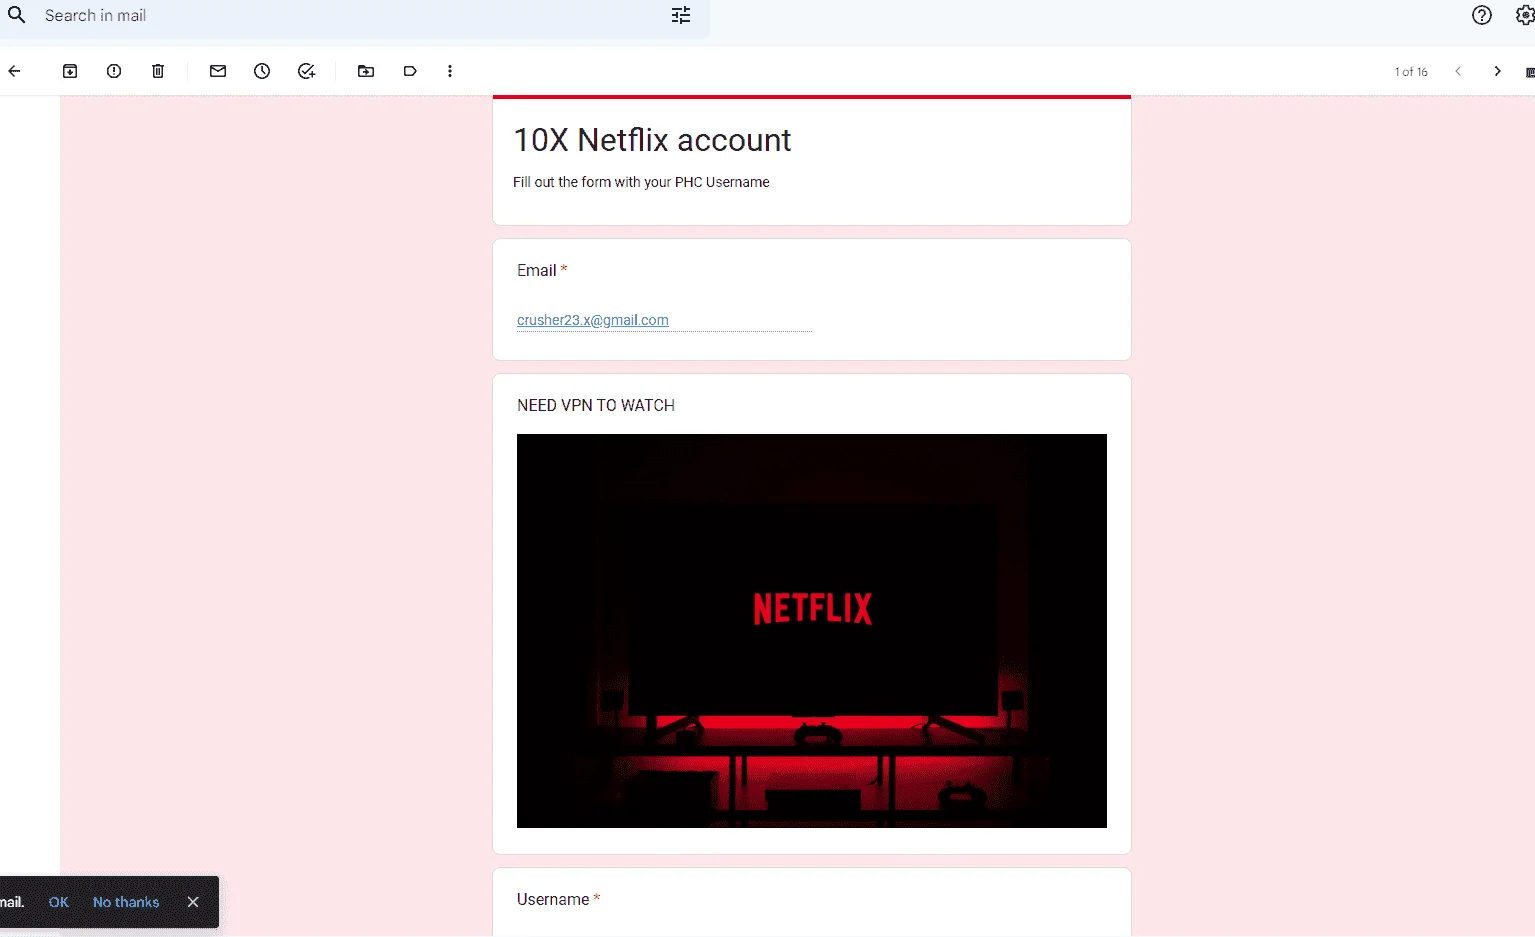Delete this email with trash icon
1535x937 pixels.
(158, 71)
